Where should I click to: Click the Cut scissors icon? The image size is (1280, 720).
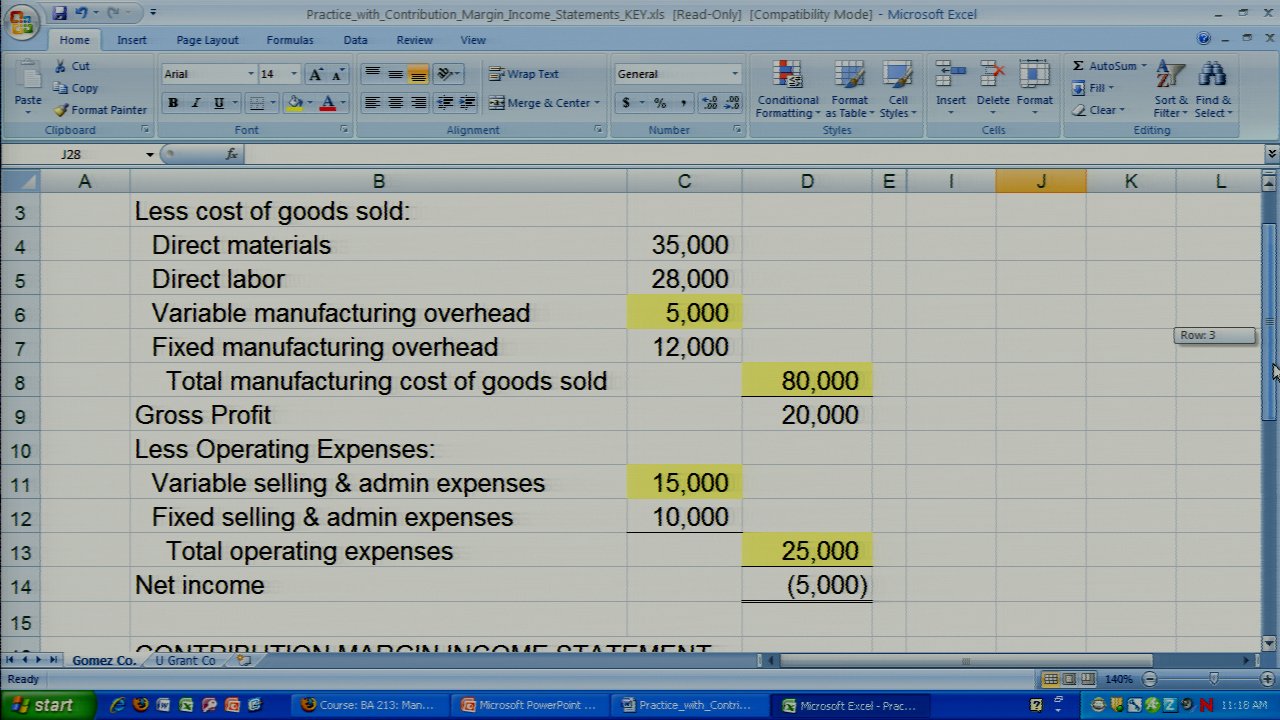tap(61, 66)
